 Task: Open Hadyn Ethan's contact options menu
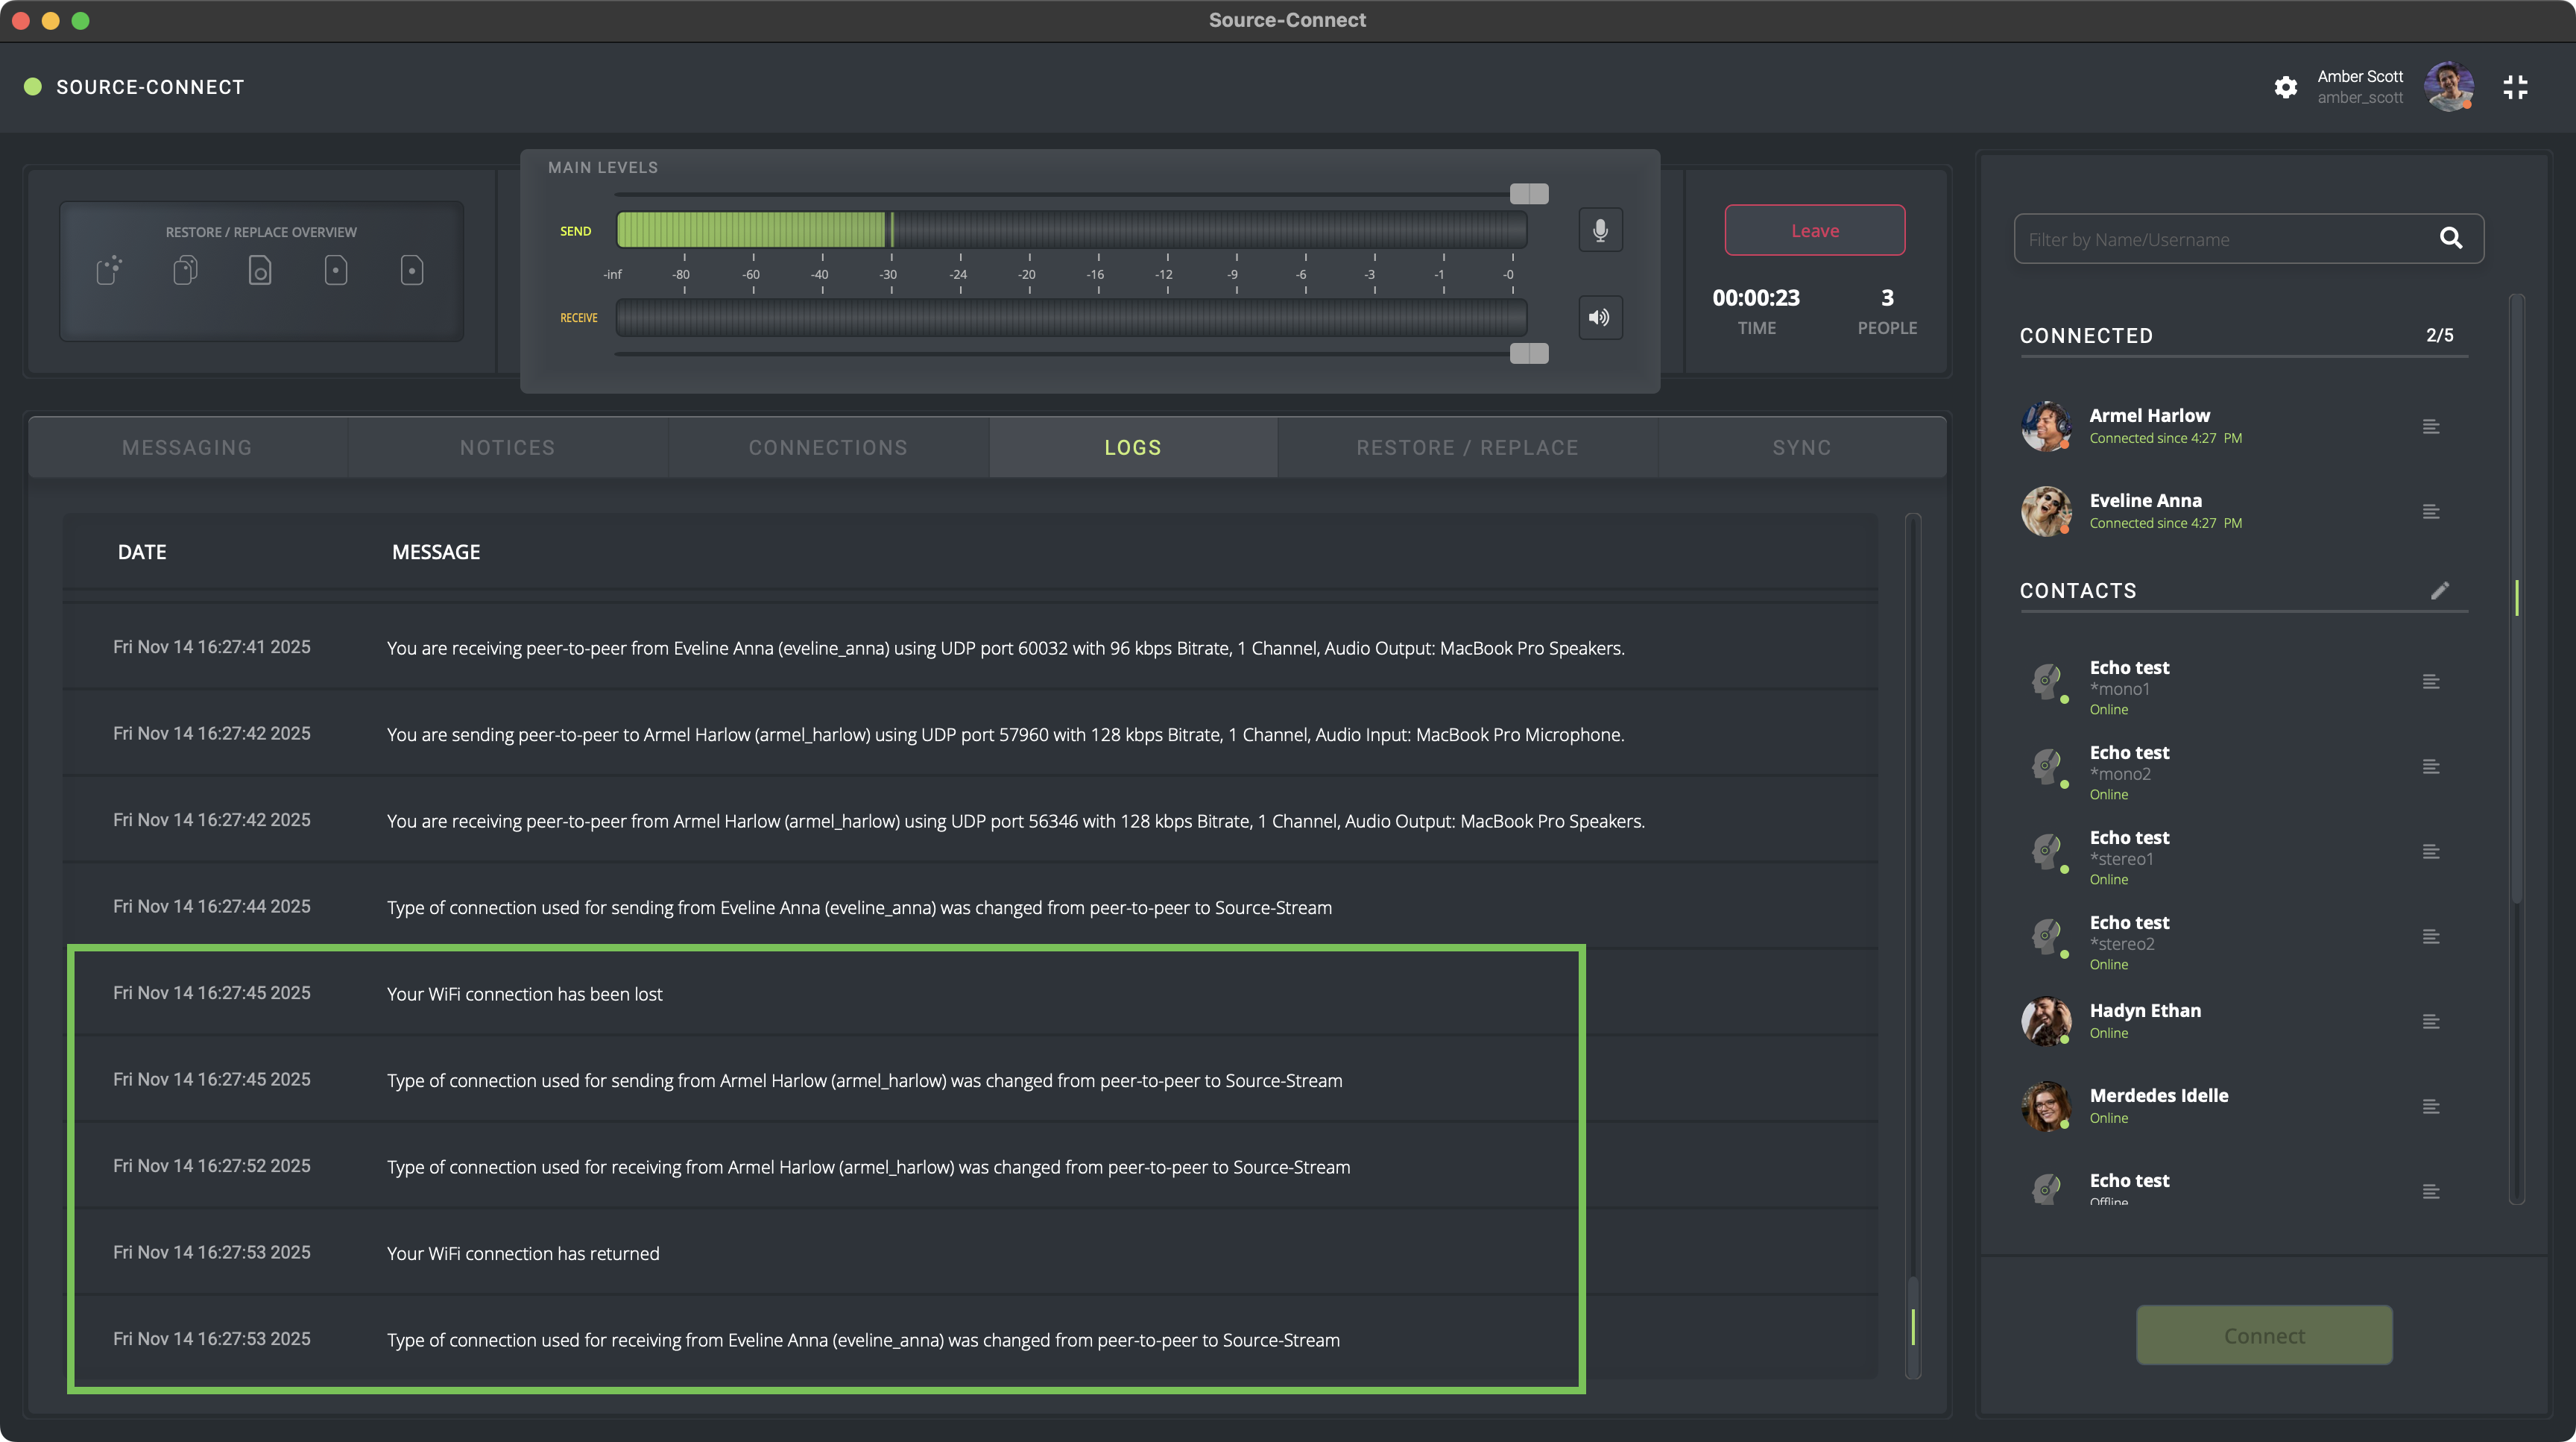point(2431,1021)
